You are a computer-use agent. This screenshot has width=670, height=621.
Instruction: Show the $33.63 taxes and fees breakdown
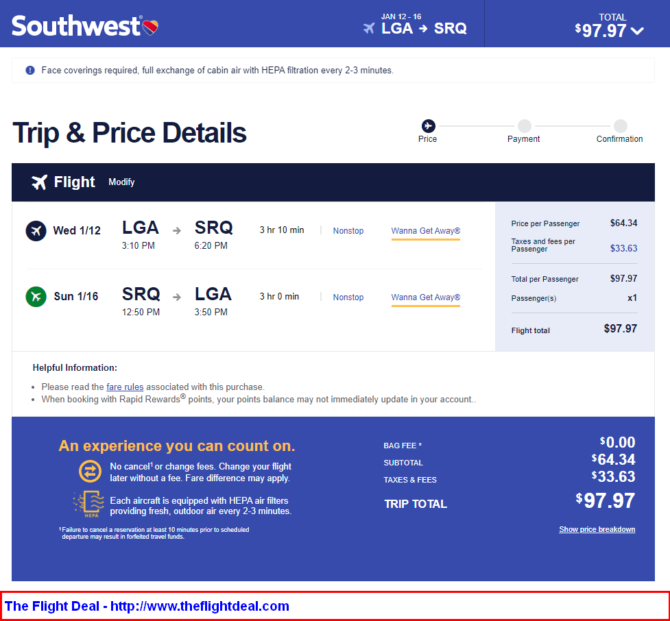point(623,248)
